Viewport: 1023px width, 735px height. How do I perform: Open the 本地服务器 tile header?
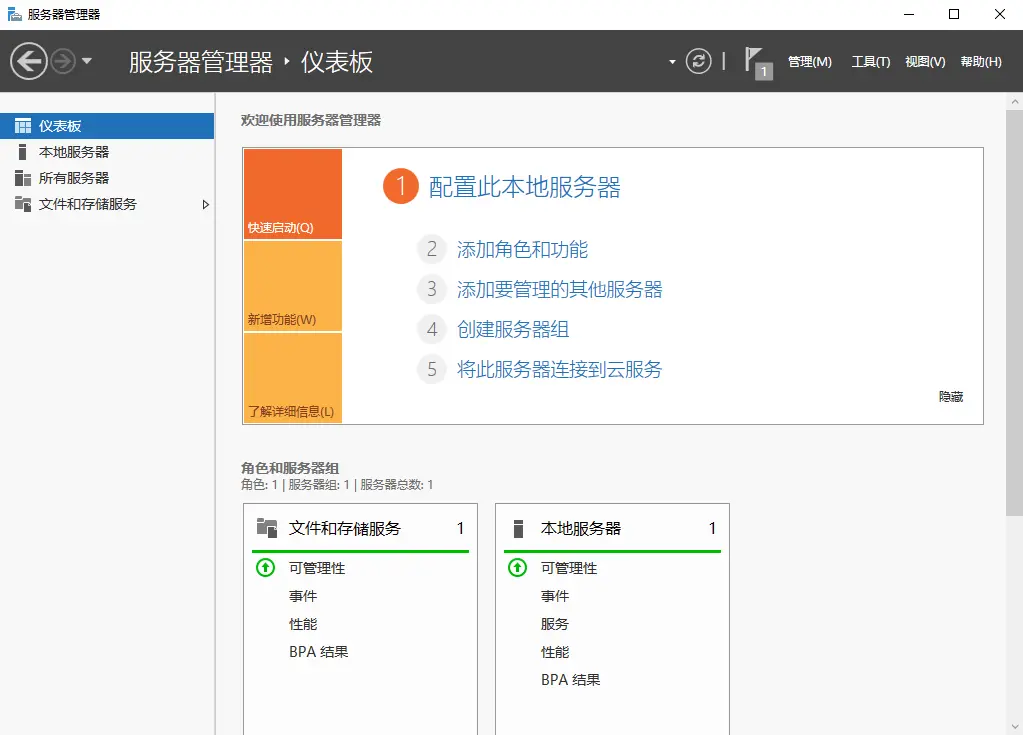tap(612, 528)
